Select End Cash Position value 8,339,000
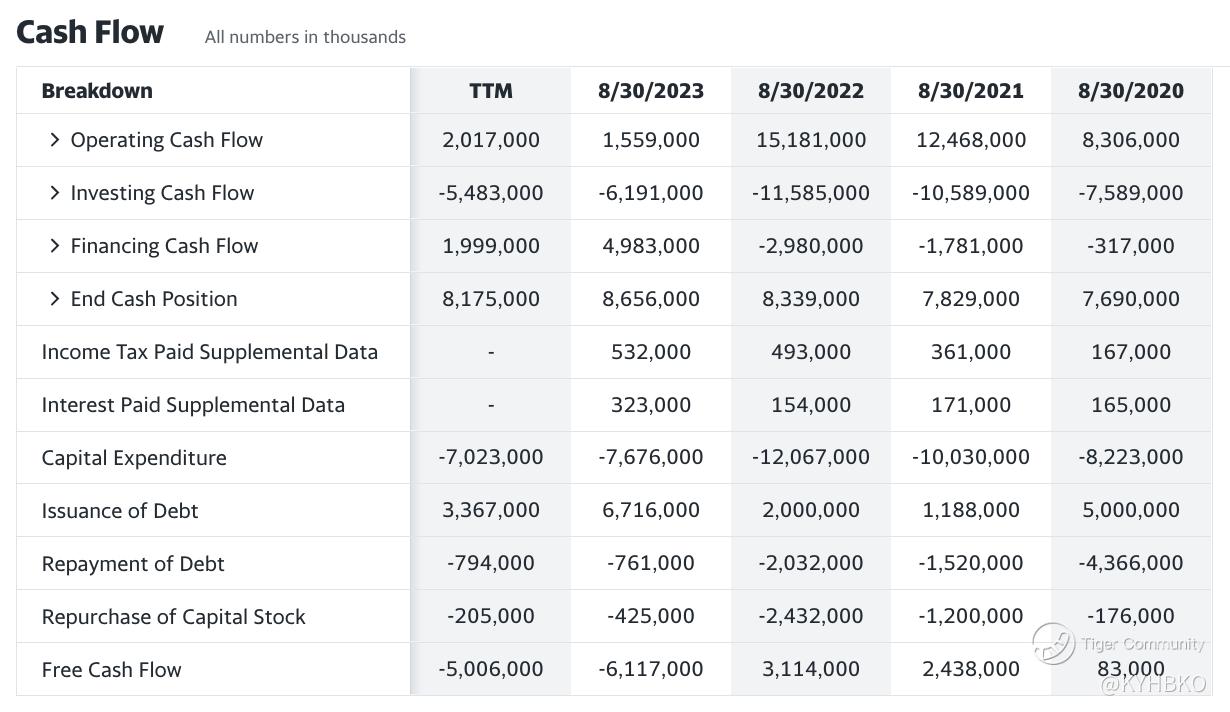Viewport: 1230px width, 712px height. [811, 299]
